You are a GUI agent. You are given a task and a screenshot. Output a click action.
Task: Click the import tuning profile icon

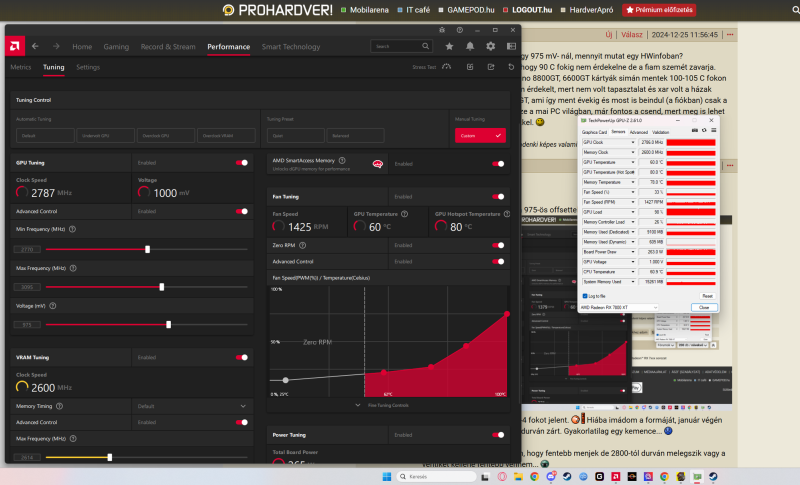pos(470,67)
